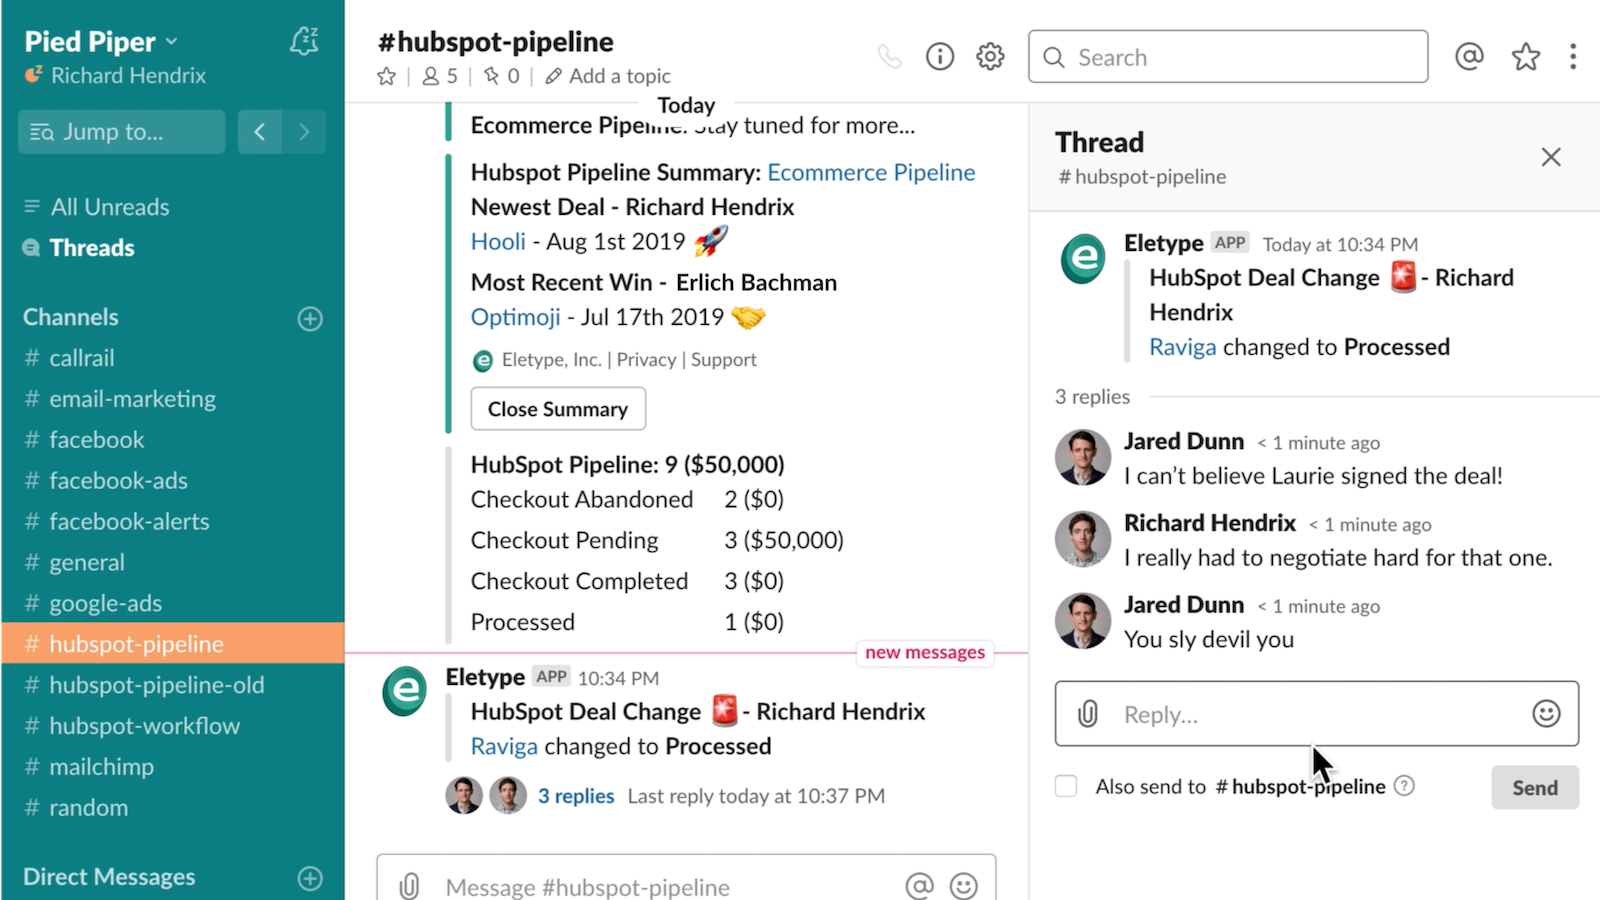Image resolution: width=1600 pixels, height=900 pixels.
Task: Open the Hooli deal link
Action: [497, 241]
